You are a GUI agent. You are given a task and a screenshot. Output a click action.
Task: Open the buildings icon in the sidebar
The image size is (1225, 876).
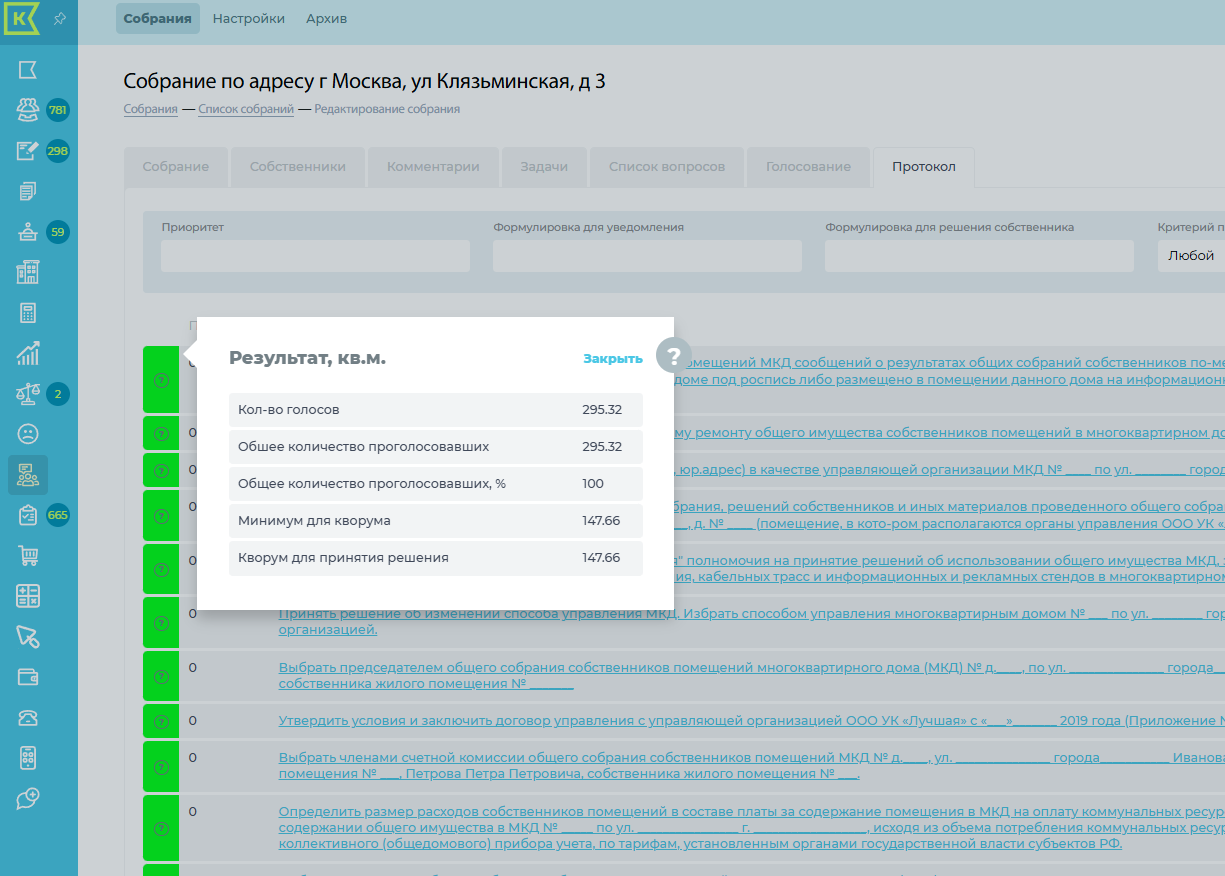(x=28, y=272)
